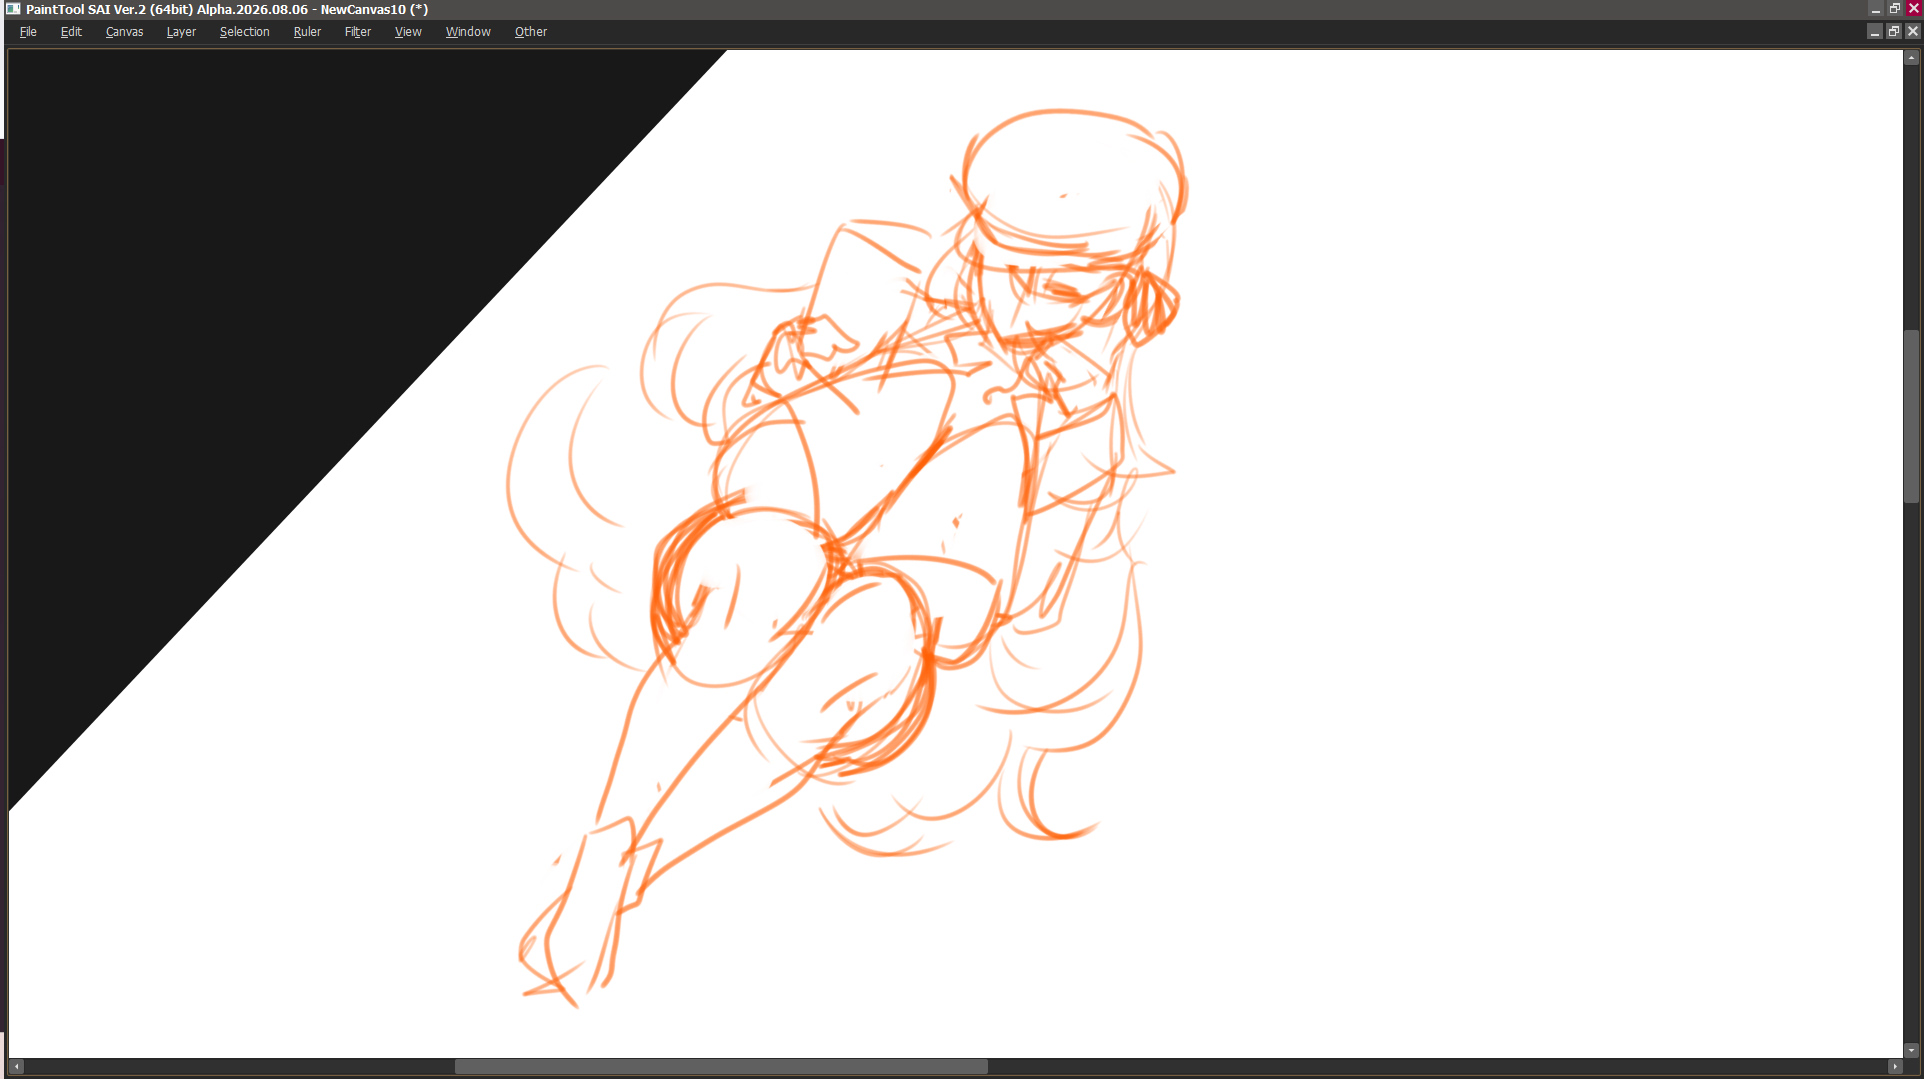Close the NewCanvas10 document
This screenshot has height=1079, width=1924.
point(1913,32)
